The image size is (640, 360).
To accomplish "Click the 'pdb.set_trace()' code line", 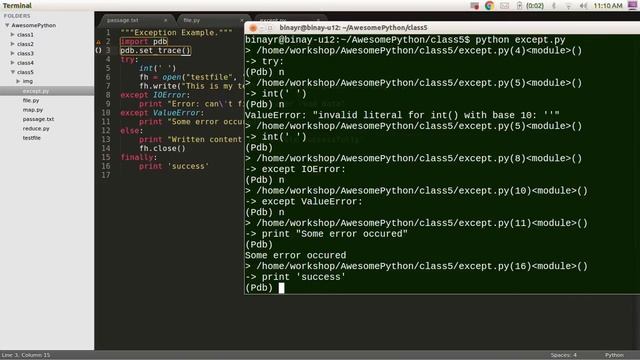I will (156, 51).
